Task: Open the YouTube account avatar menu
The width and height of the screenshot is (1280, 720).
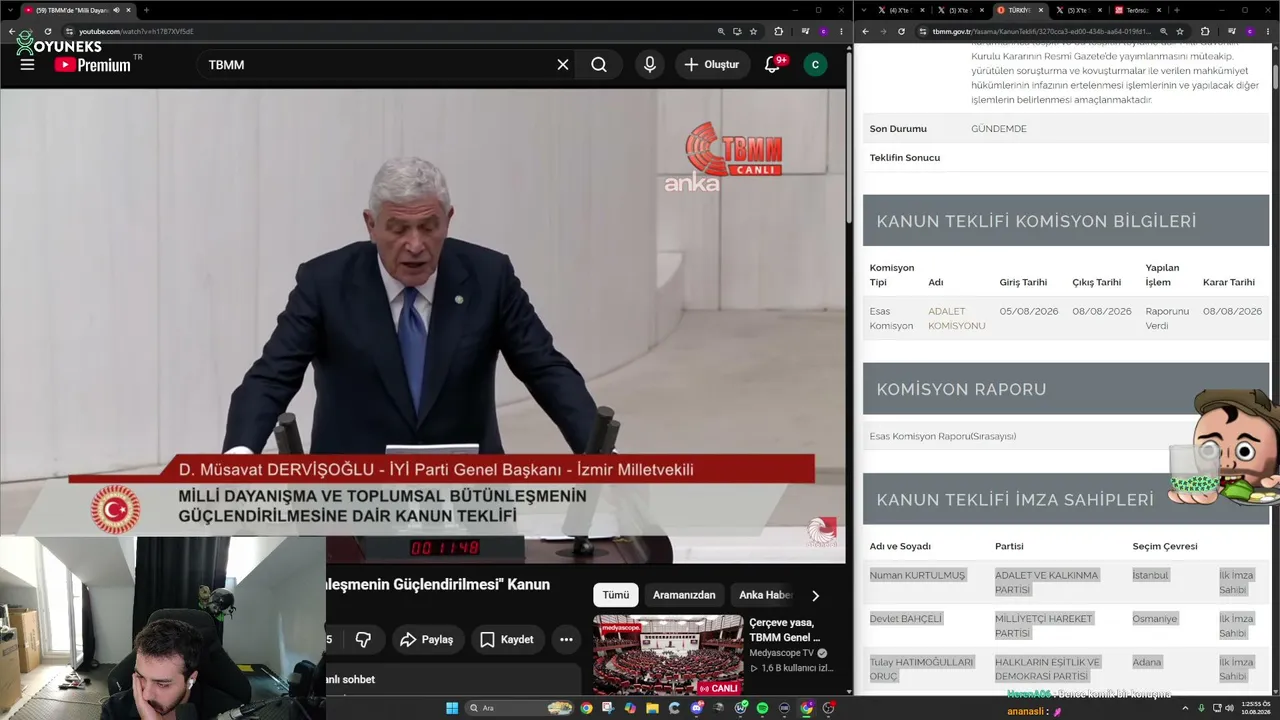Action: pos(815,64)
